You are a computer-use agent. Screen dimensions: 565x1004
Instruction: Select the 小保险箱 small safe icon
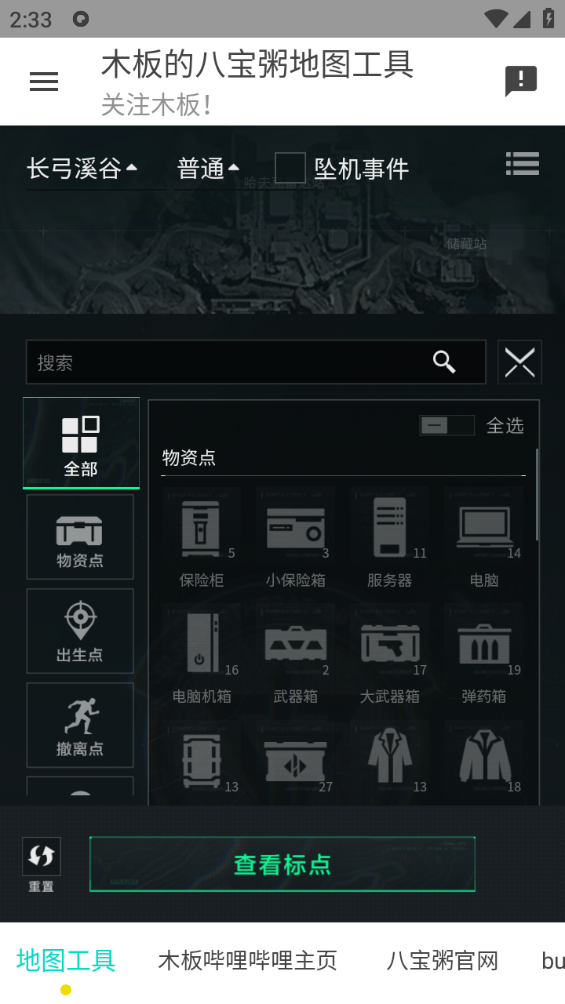pos(295,529)
